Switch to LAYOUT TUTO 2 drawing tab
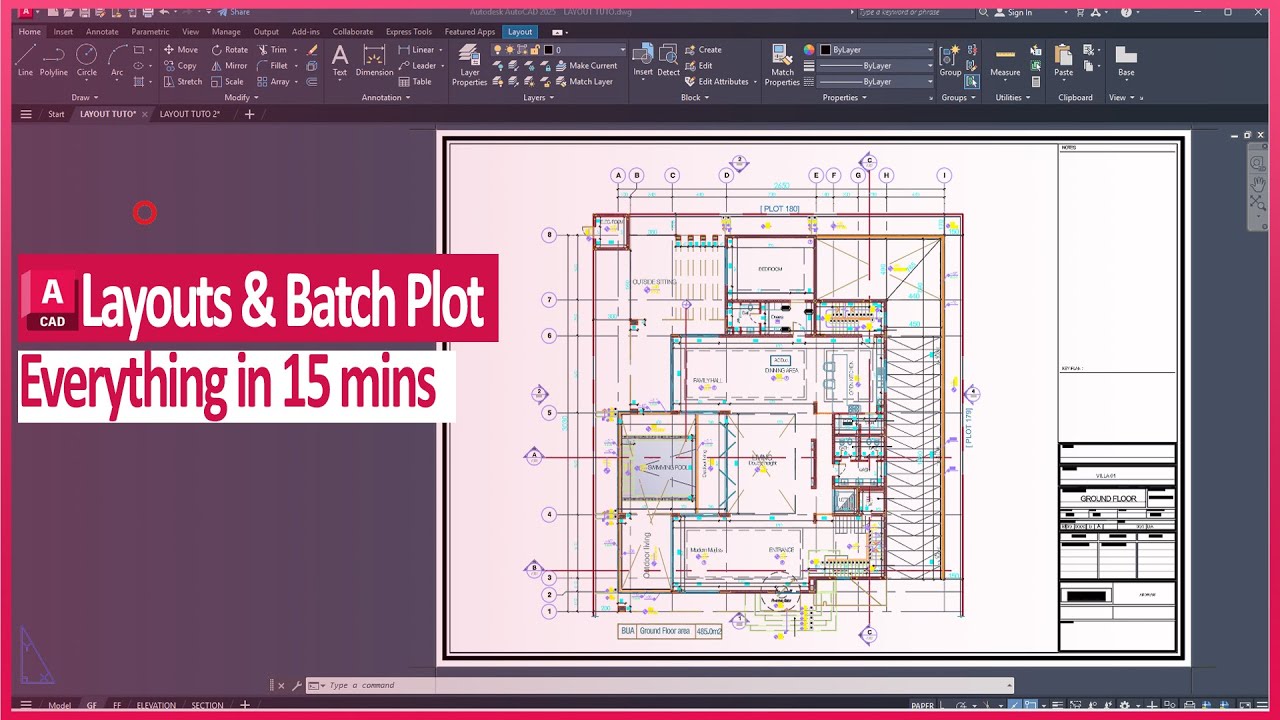 coord(190,114)
